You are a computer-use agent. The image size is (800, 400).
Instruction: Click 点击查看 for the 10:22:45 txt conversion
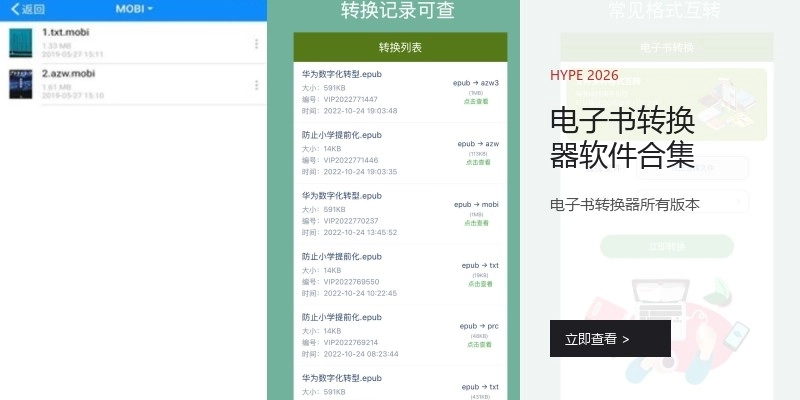pos(479,284)
